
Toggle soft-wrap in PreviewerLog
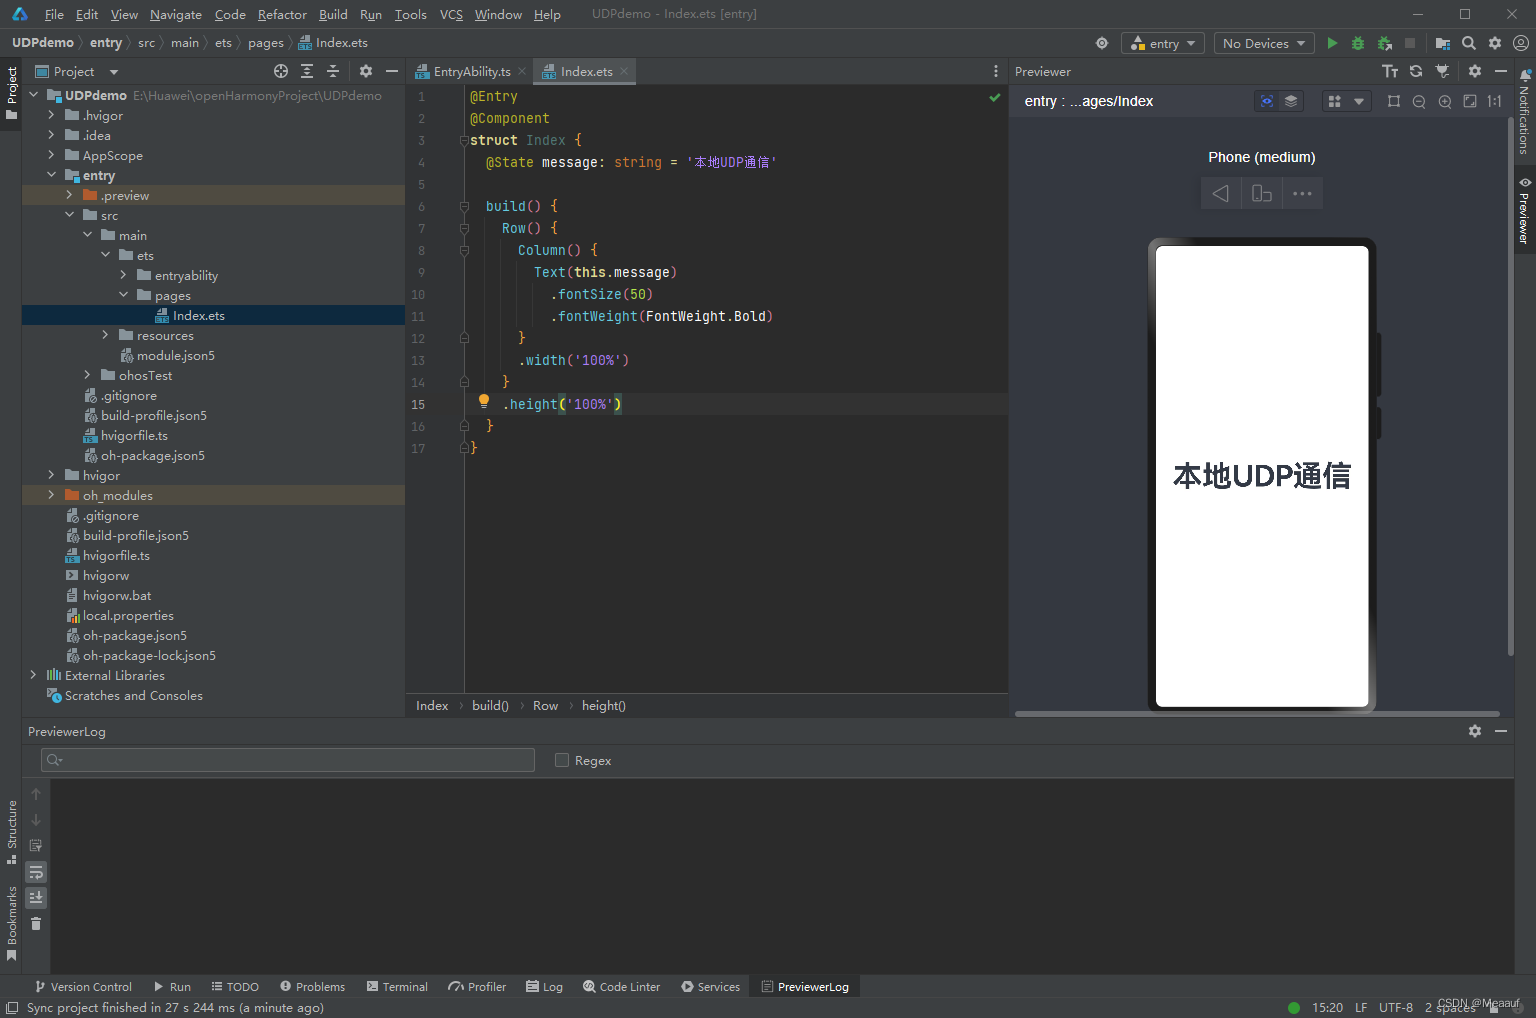(36, 872)
